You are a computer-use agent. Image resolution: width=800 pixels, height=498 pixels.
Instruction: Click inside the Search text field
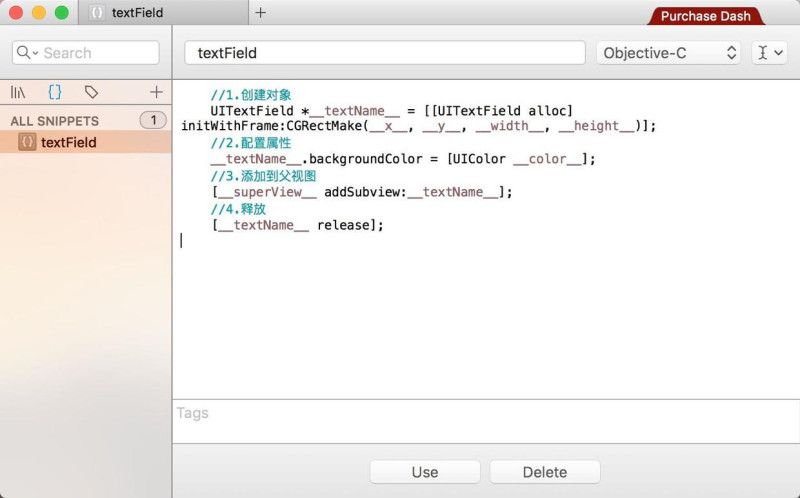pyautogui.click(x=95, y=53)
